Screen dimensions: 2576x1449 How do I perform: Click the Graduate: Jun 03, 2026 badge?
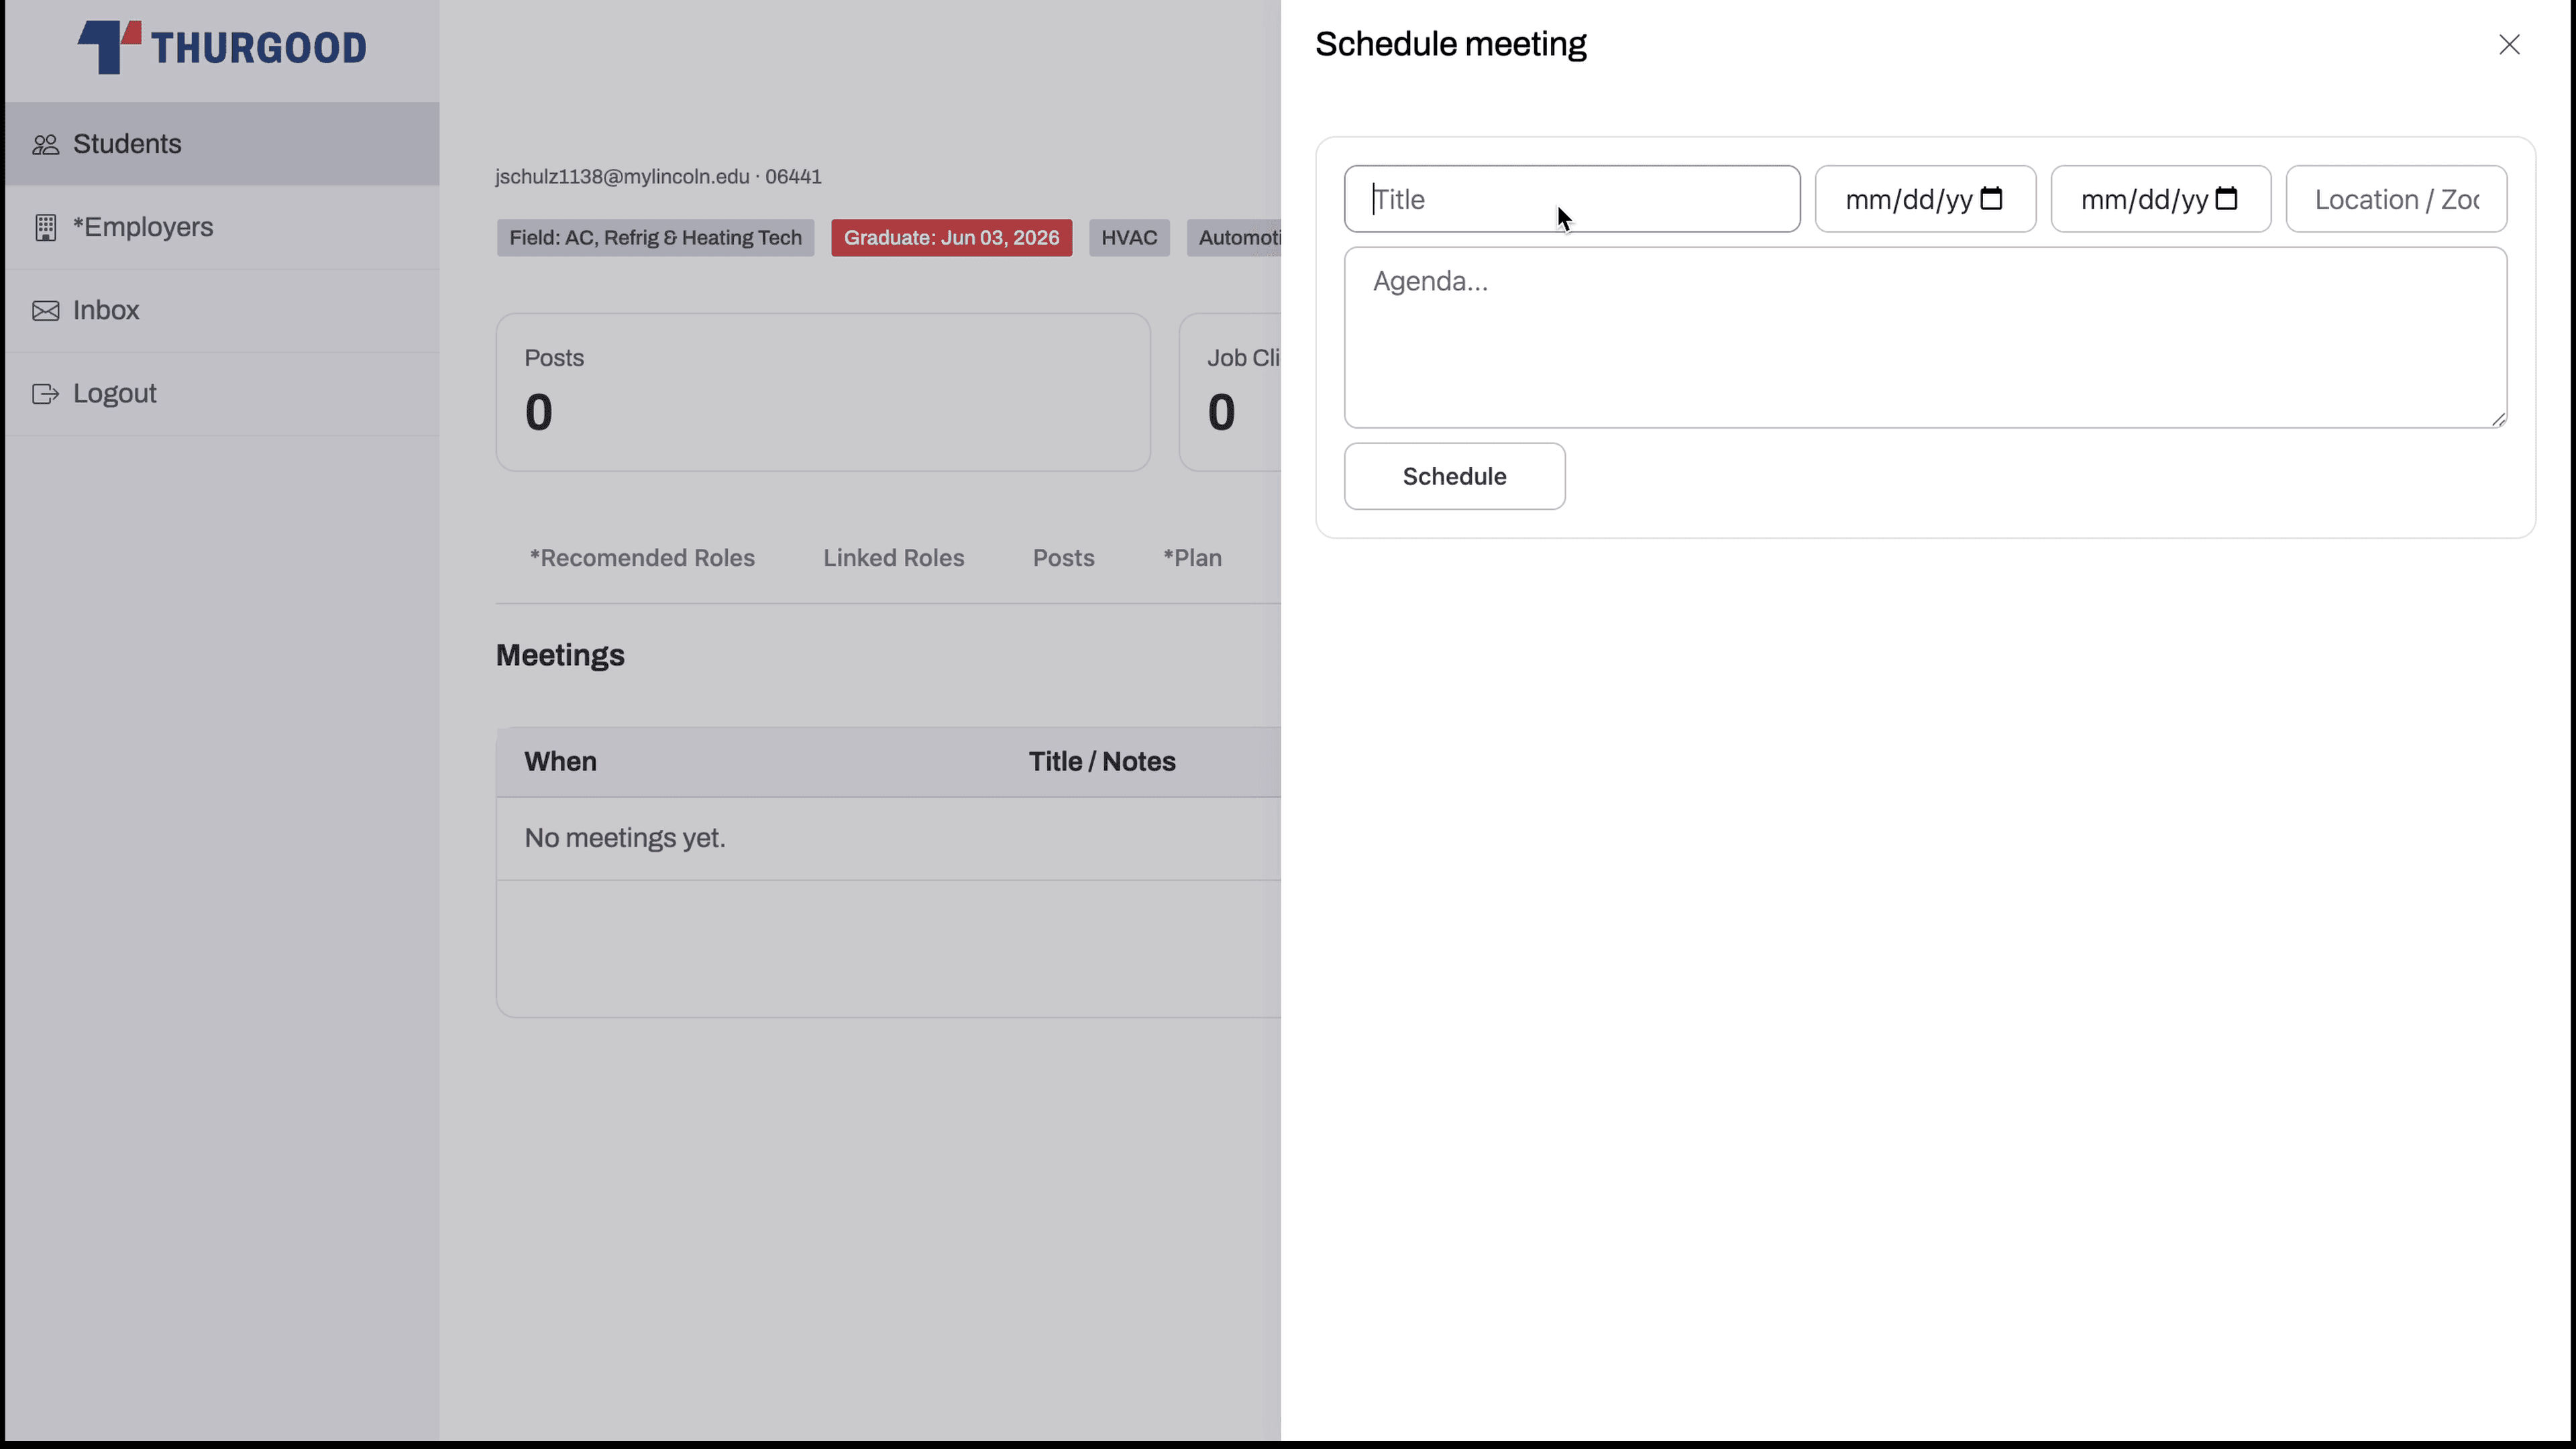point(951,237)
